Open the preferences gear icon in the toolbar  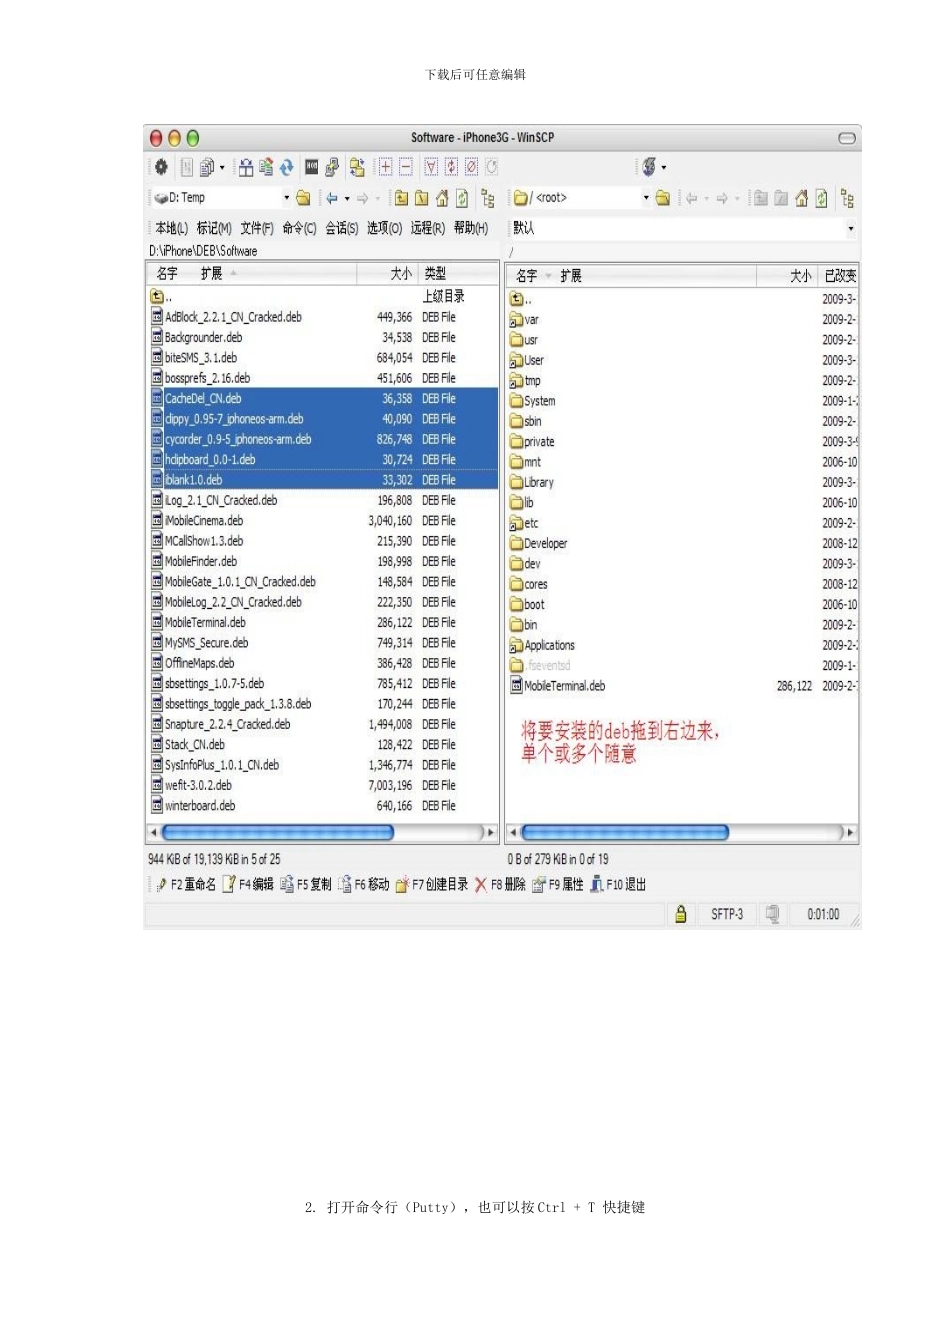click(160, 167)
